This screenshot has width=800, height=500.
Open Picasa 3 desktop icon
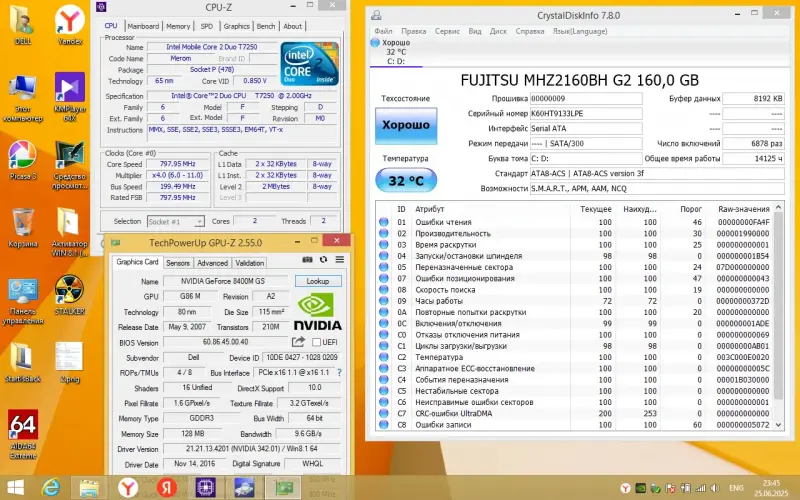22,160
